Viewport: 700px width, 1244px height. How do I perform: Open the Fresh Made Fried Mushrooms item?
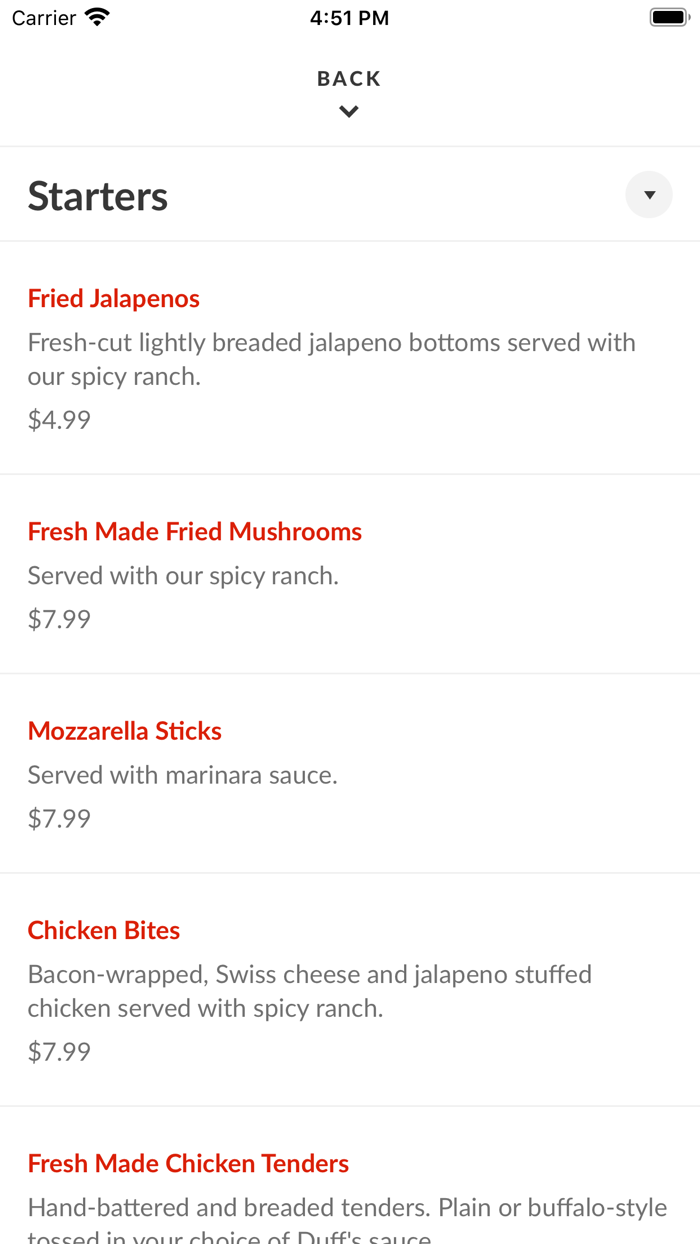194,531
